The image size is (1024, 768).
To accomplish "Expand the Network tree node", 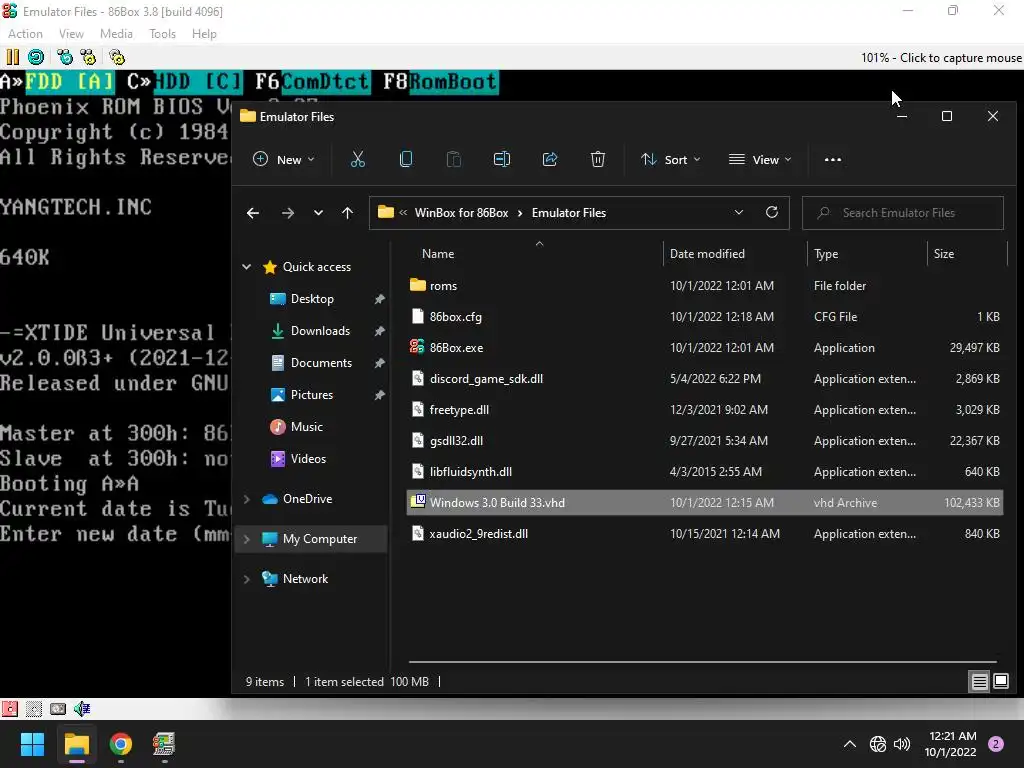I will coord(247,579).
